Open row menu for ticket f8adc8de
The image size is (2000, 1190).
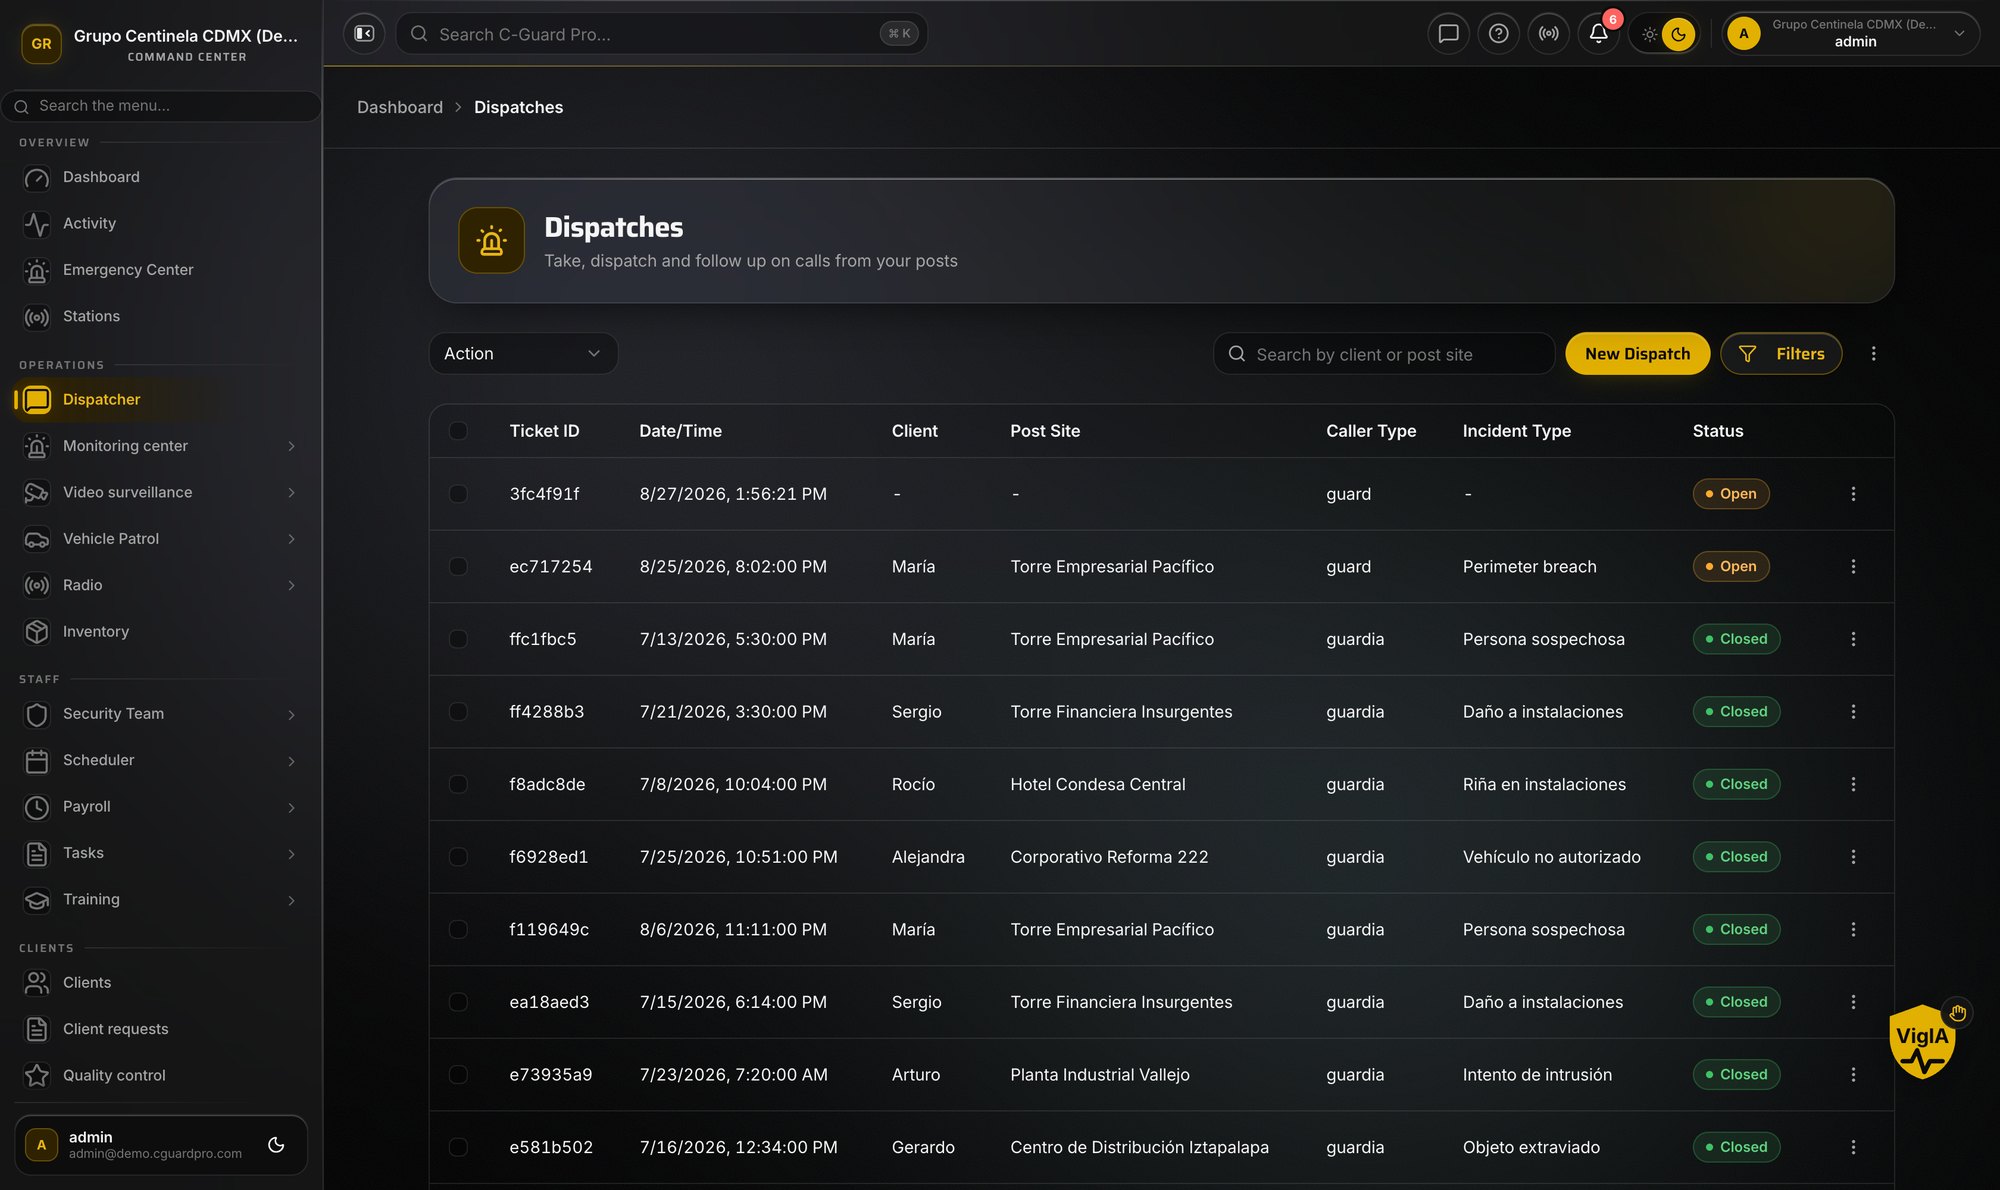[x=1853, y=784]
